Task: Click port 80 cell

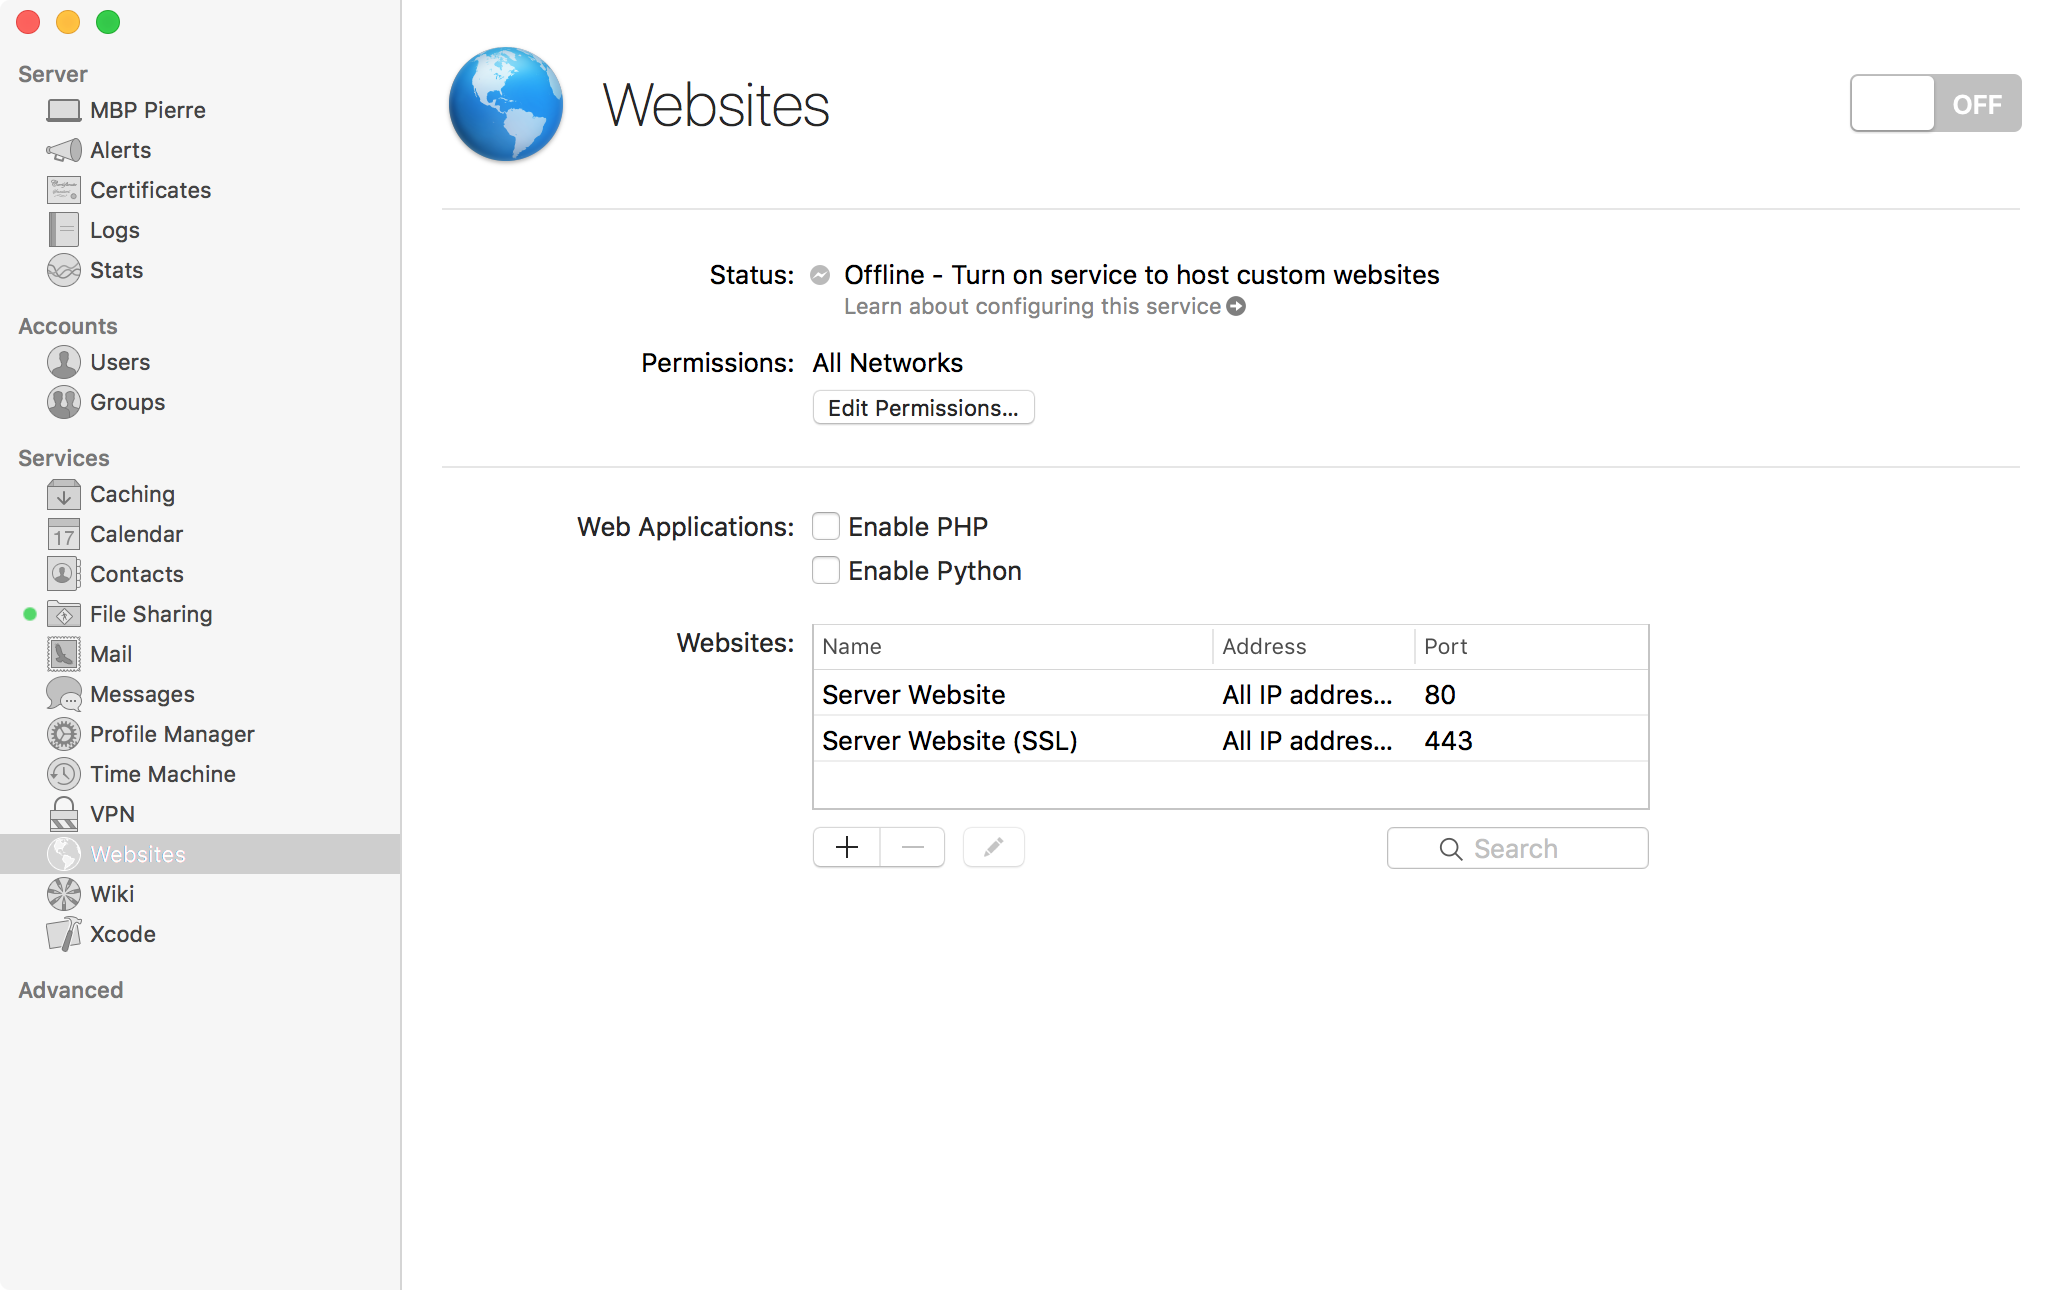Action: [x=1440, y=695]
